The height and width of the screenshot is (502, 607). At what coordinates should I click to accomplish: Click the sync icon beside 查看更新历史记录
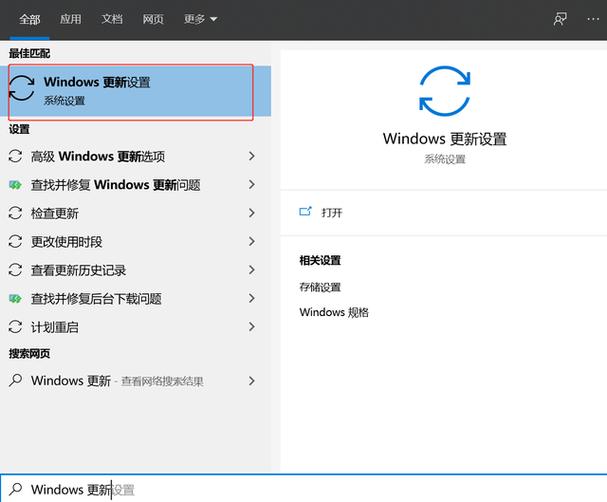15,270
